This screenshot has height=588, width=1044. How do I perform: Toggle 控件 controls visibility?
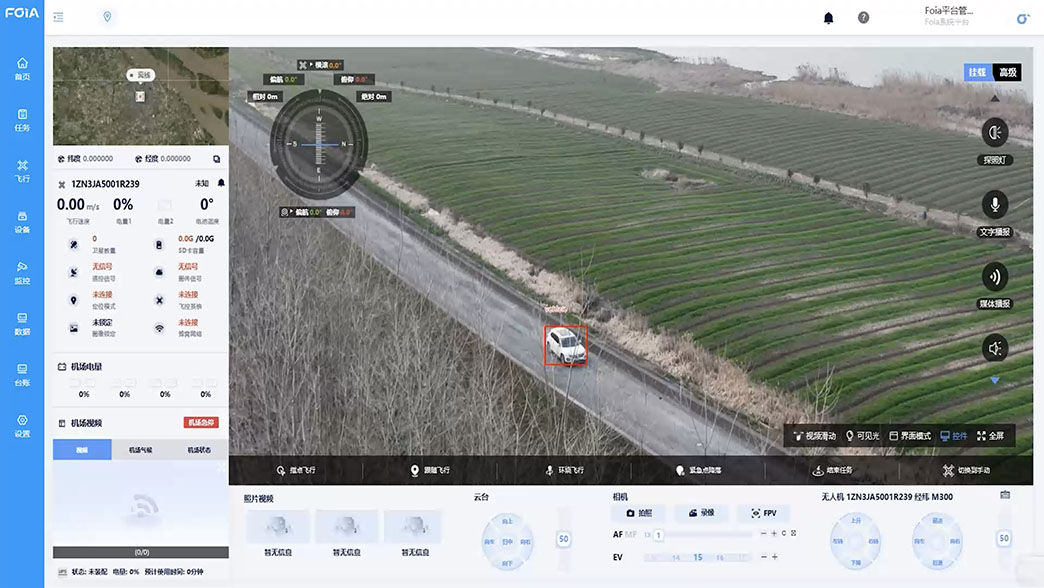[x=953, y=436]
